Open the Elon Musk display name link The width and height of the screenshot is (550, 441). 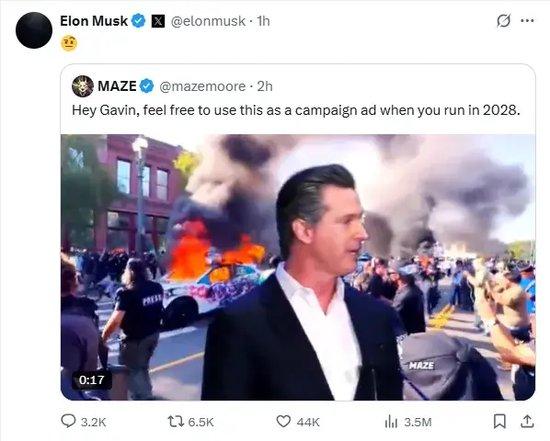[94, 21]
